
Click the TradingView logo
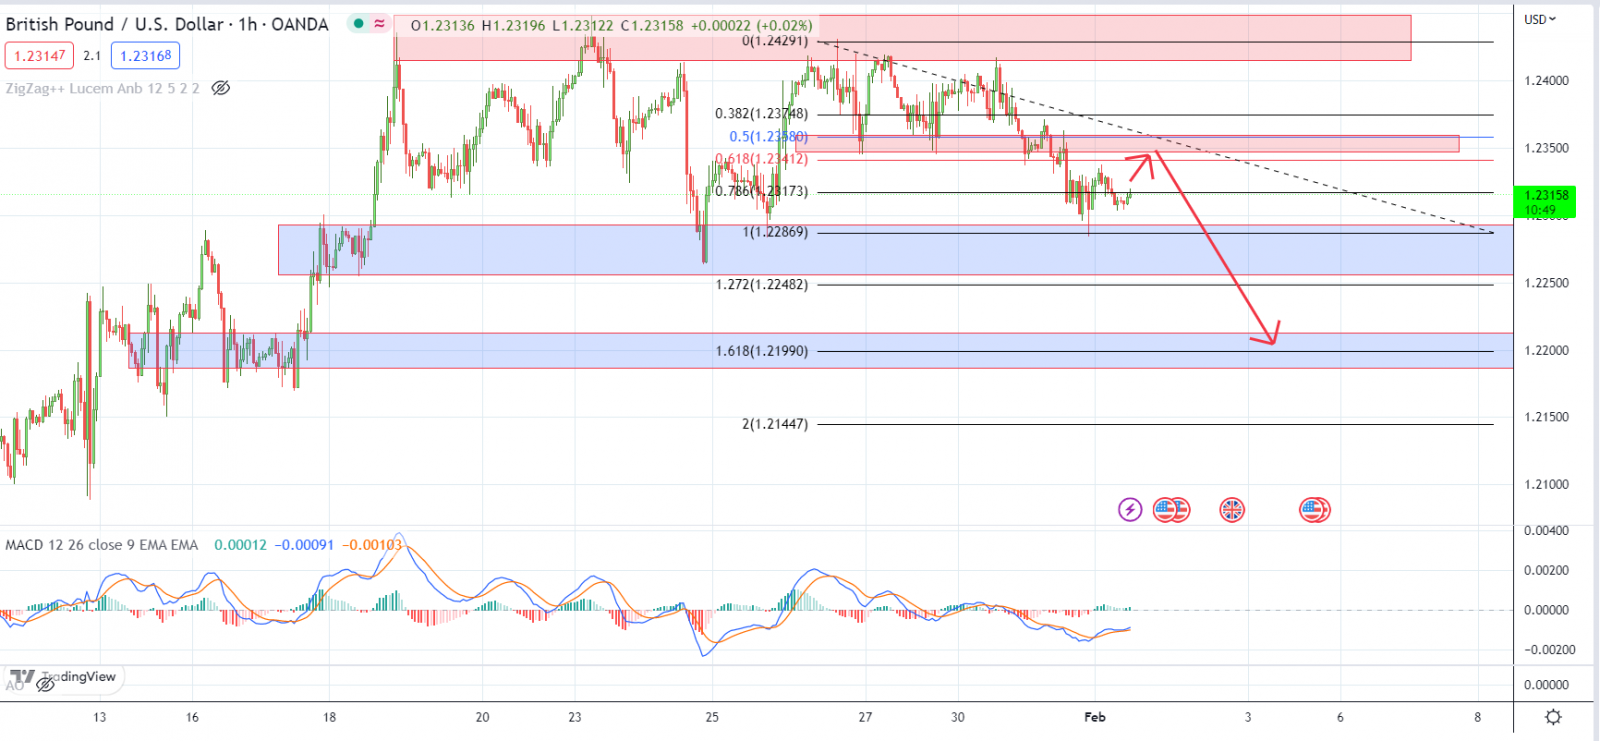point(62,677)
